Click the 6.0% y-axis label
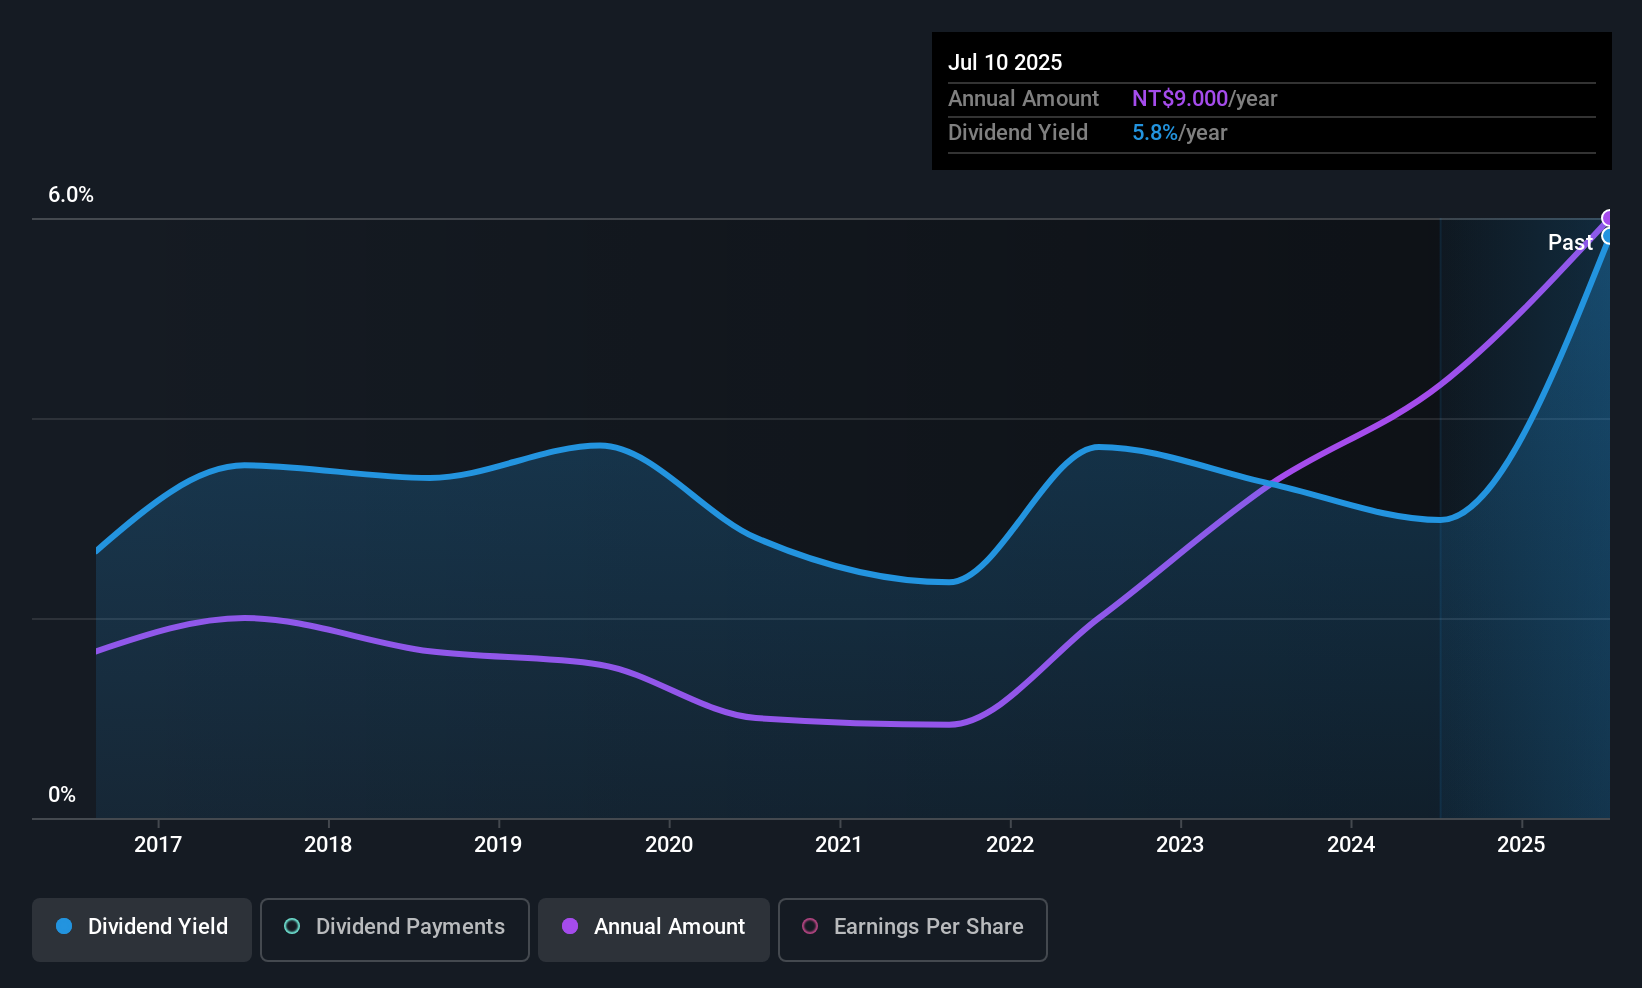This screenshot has width=1642, height=988. pyautogui.click(x=71, y=195)
